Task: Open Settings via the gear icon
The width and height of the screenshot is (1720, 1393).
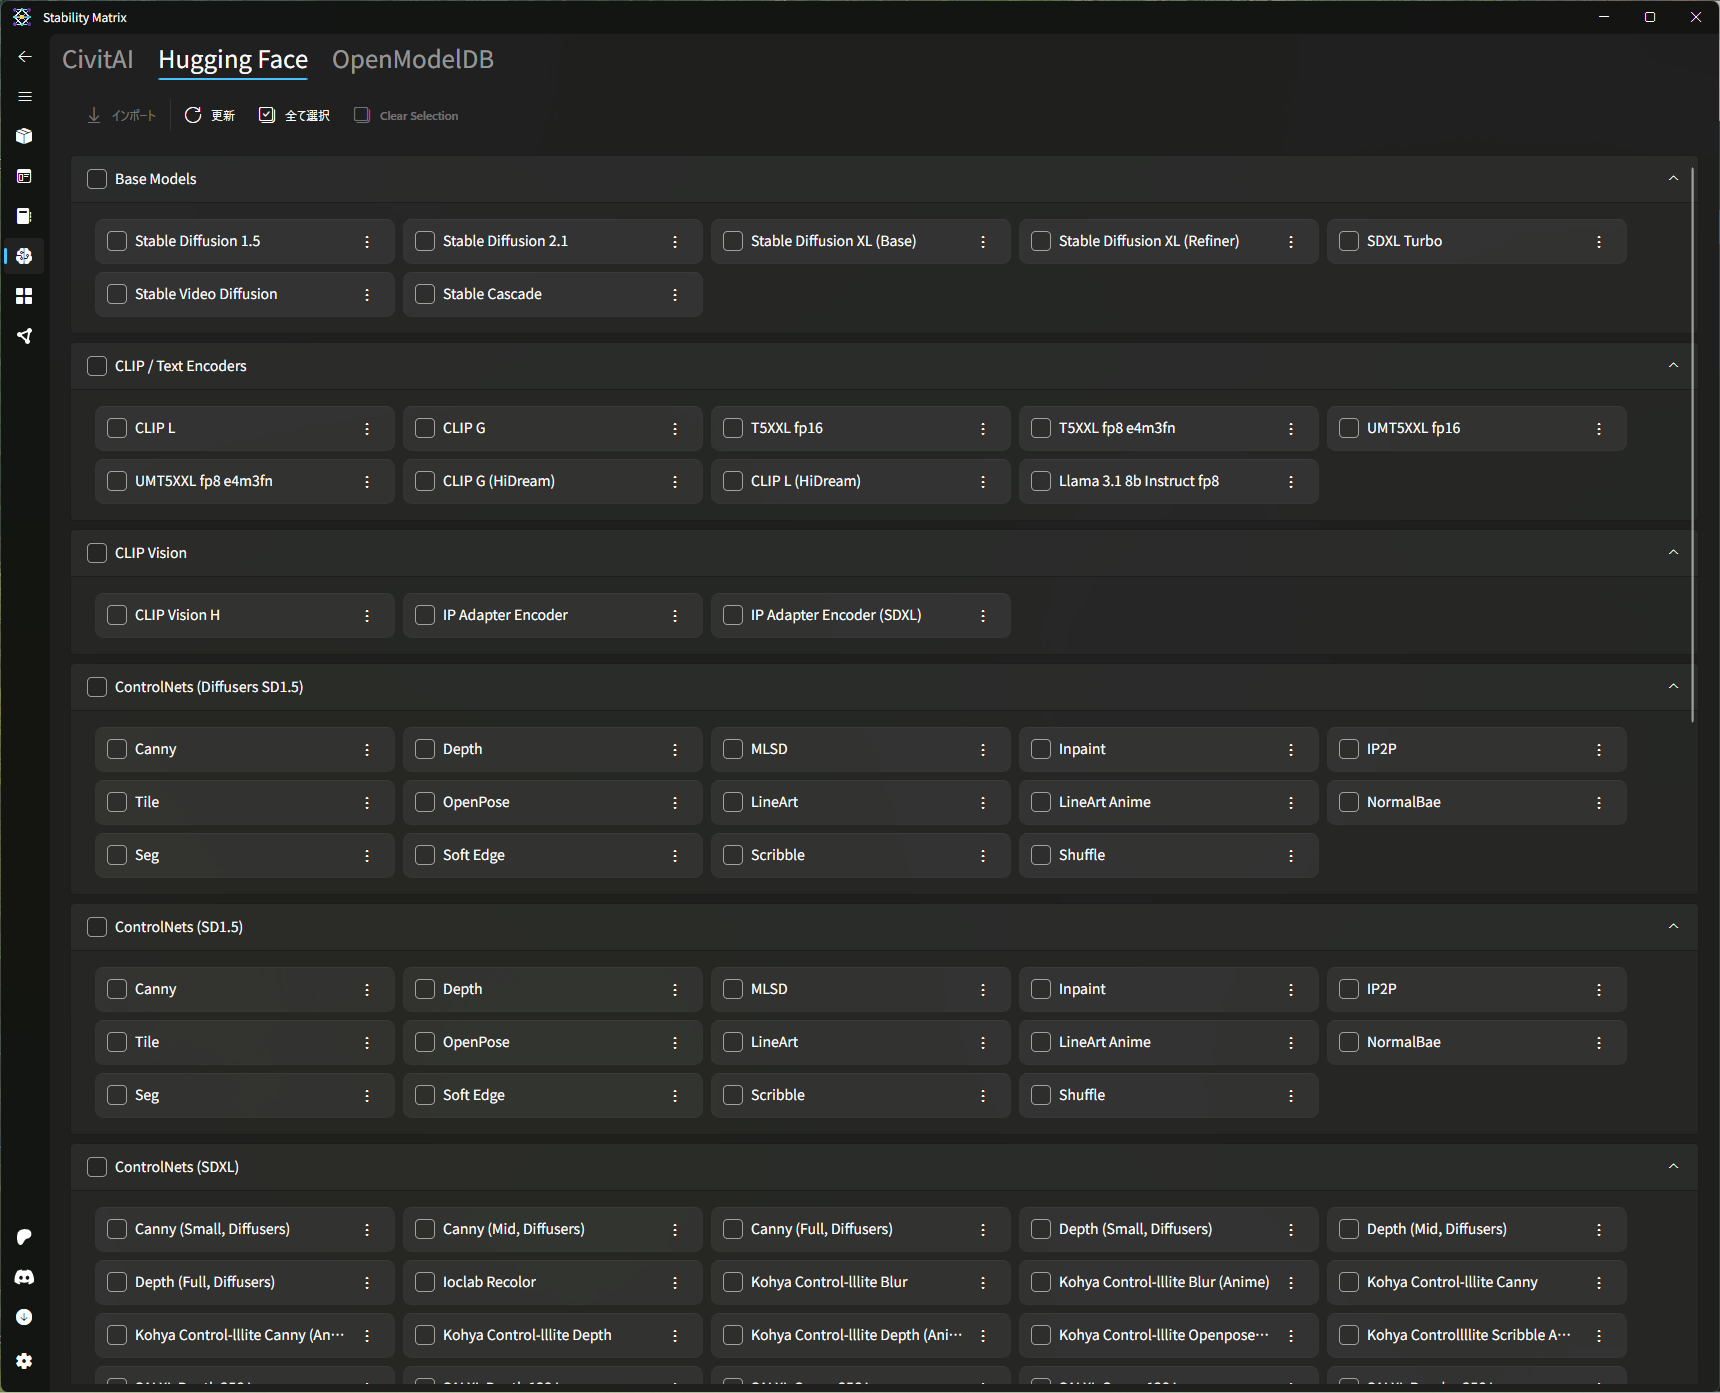Action: [24, 1361]
